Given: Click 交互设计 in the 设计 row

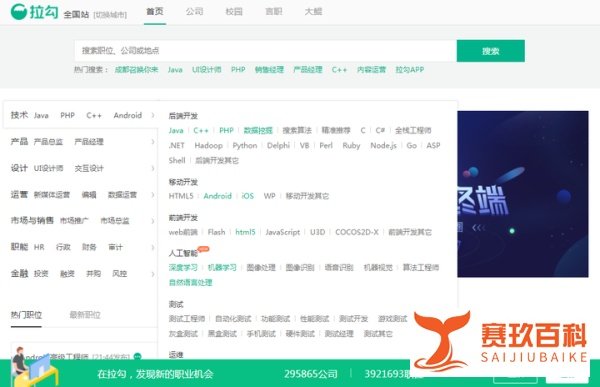Looking at the screenshot, I should pos(89,168).
